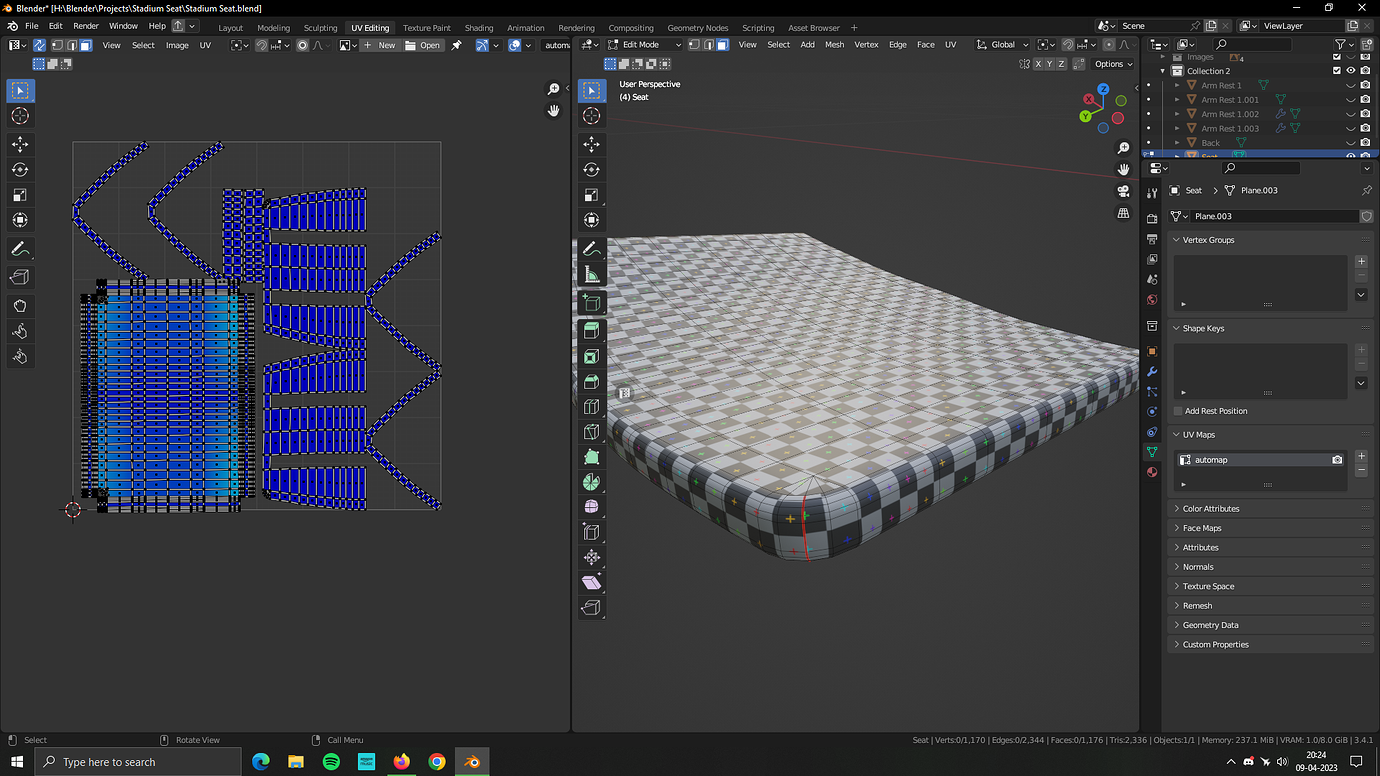Screen dimensions: 1380x776
Task: Enable face select mode in 3D viewport
Action: [722, 45]
